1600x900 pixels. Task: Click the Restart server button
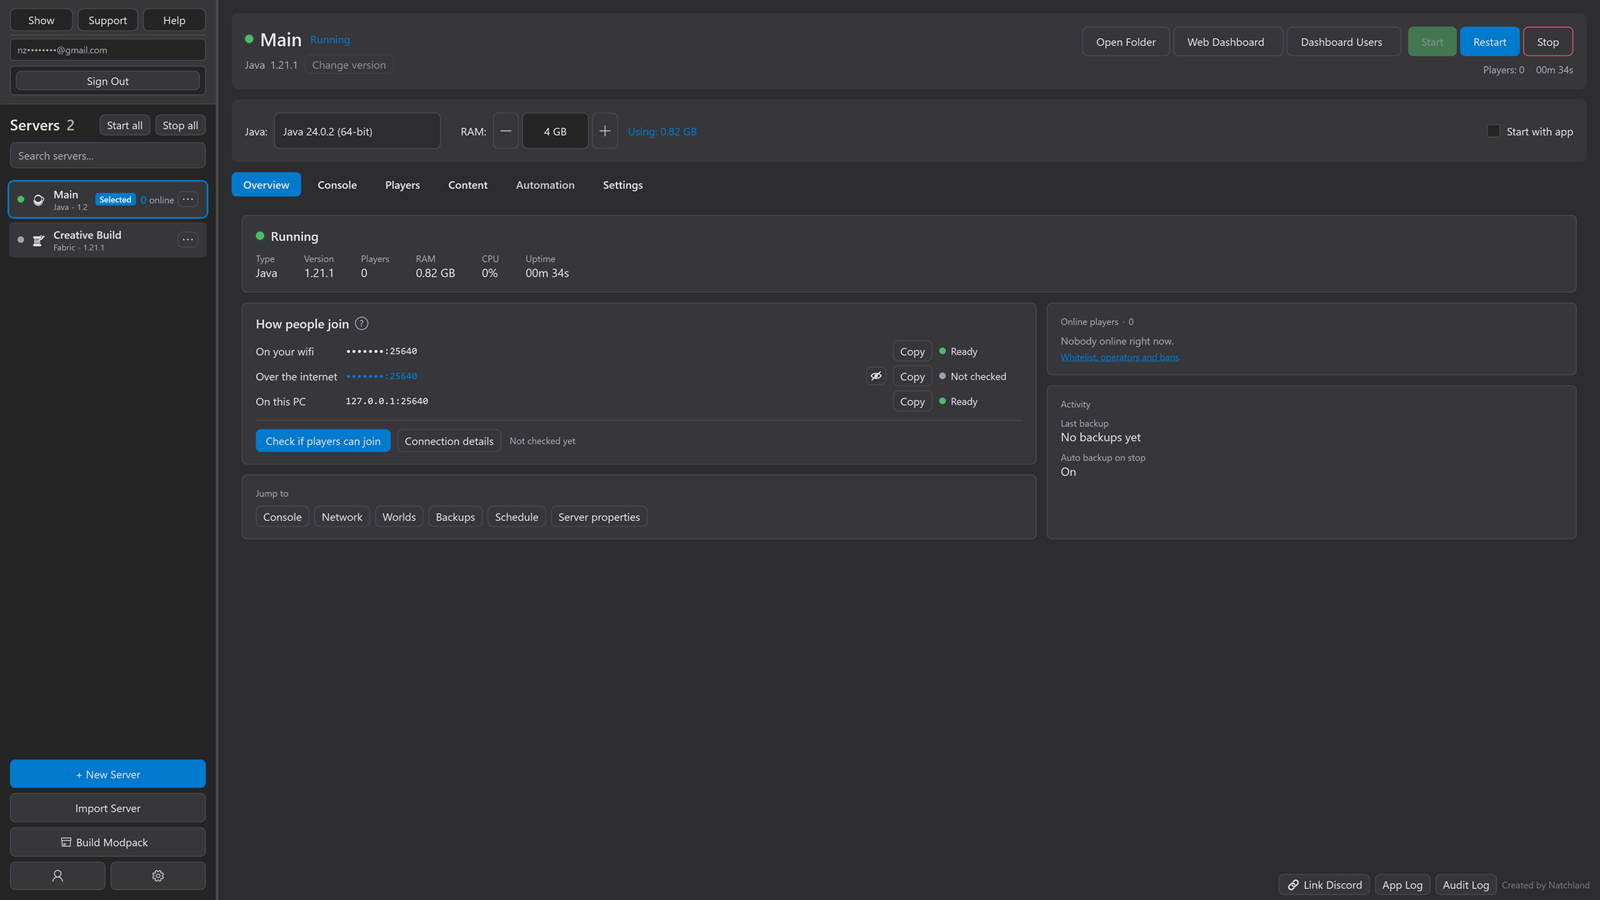[x=1489, y=42]
